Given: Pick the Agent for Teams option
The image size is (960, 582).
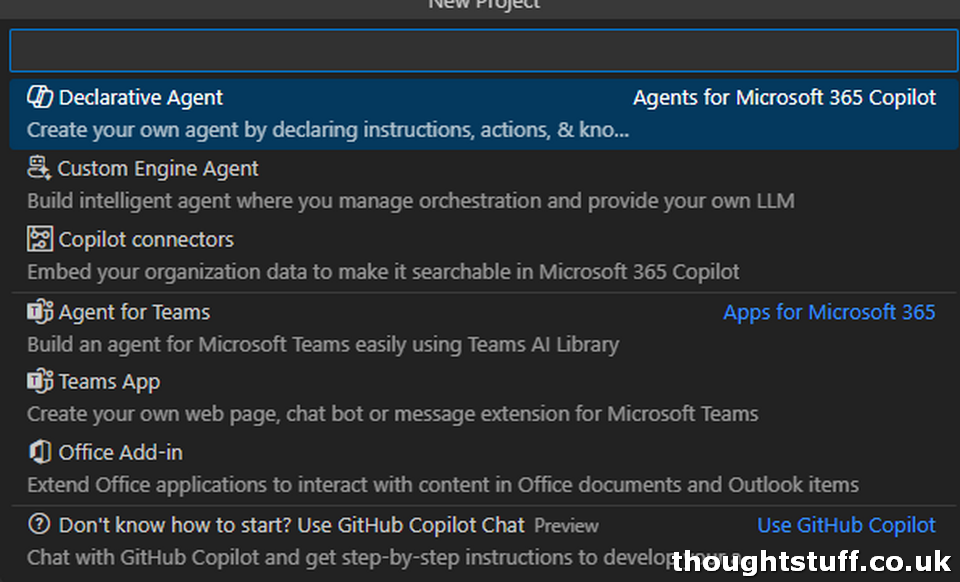Looking at the screenshot, I should [x=484, y=328].
